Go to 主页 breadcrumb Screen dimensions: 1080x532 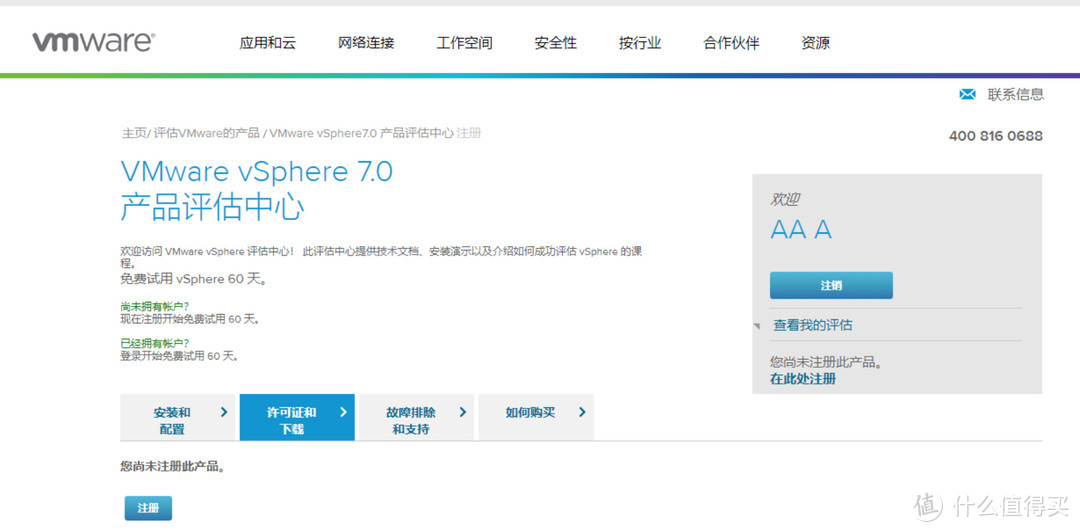(134, 133)
